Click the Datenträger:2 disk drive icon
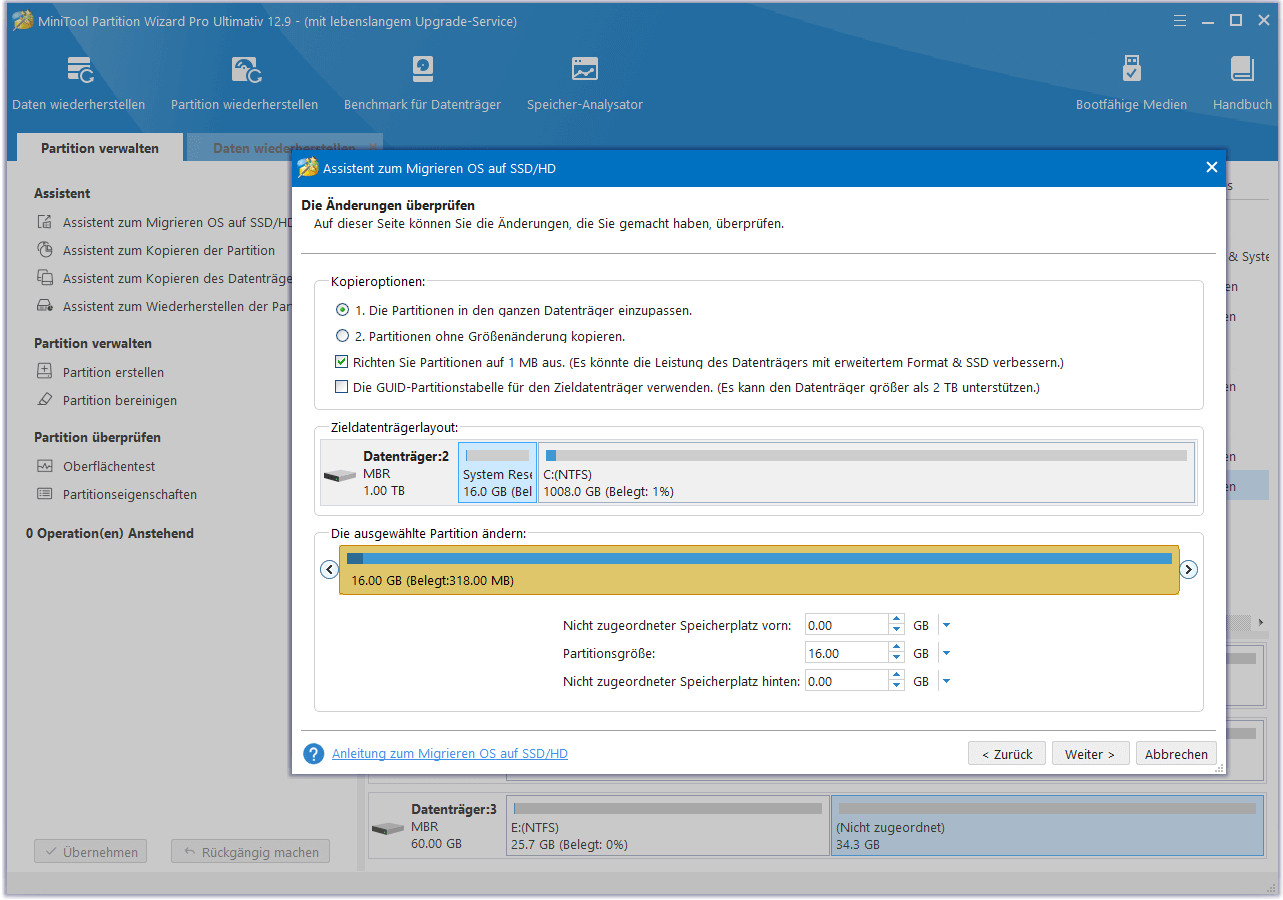Viewport: 1283px width, 900px height. pyautogui.click(x=340, y=477)
